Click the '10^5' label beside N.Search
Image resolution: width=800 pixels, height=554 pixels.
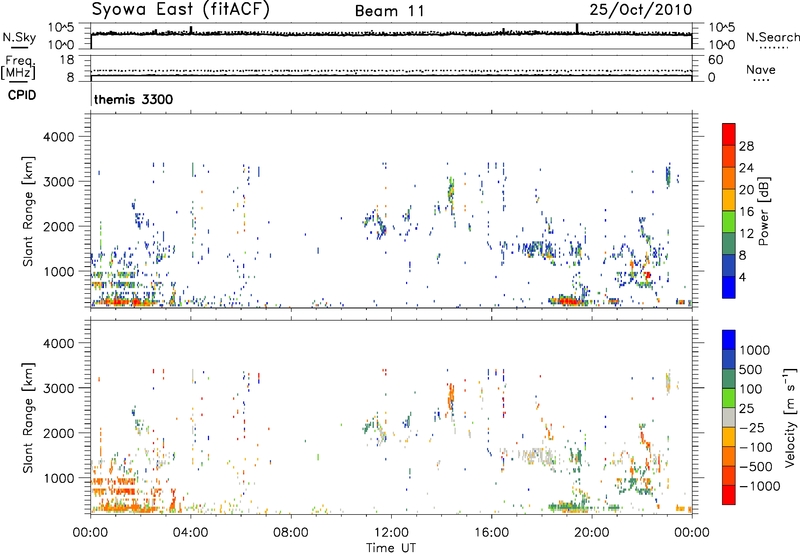[722, 28]
